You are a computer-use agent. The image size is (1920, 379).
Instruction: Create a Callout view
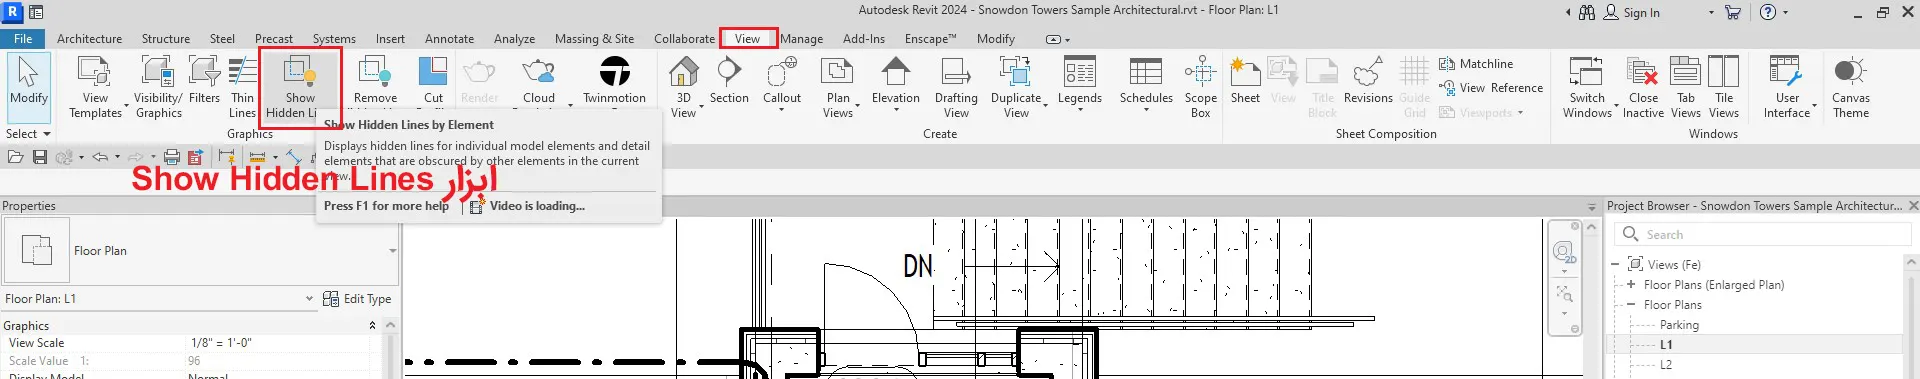pos(782,84)
